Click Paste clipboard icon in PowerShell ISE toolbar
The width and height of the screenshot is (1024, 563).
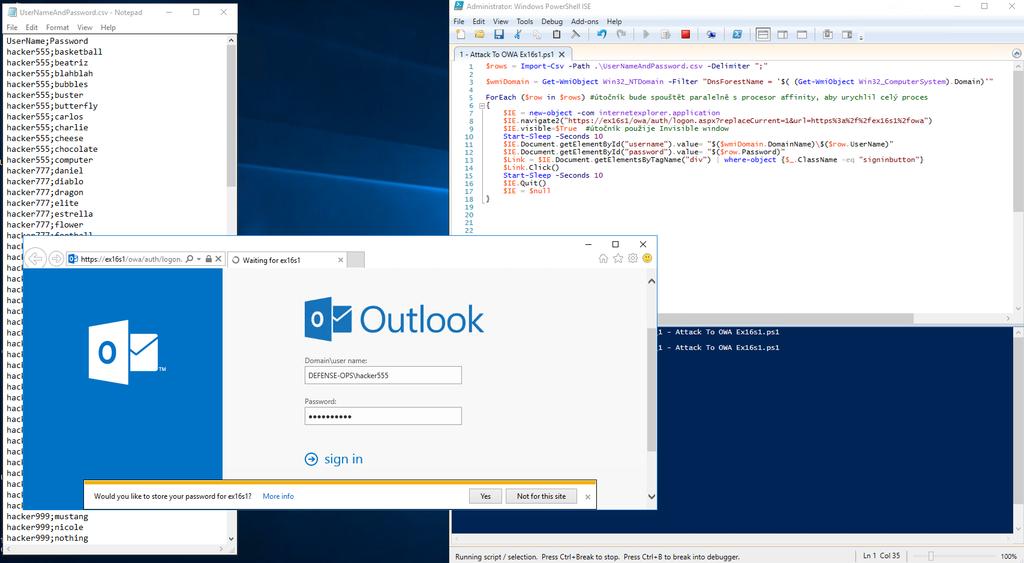[556, 35]
